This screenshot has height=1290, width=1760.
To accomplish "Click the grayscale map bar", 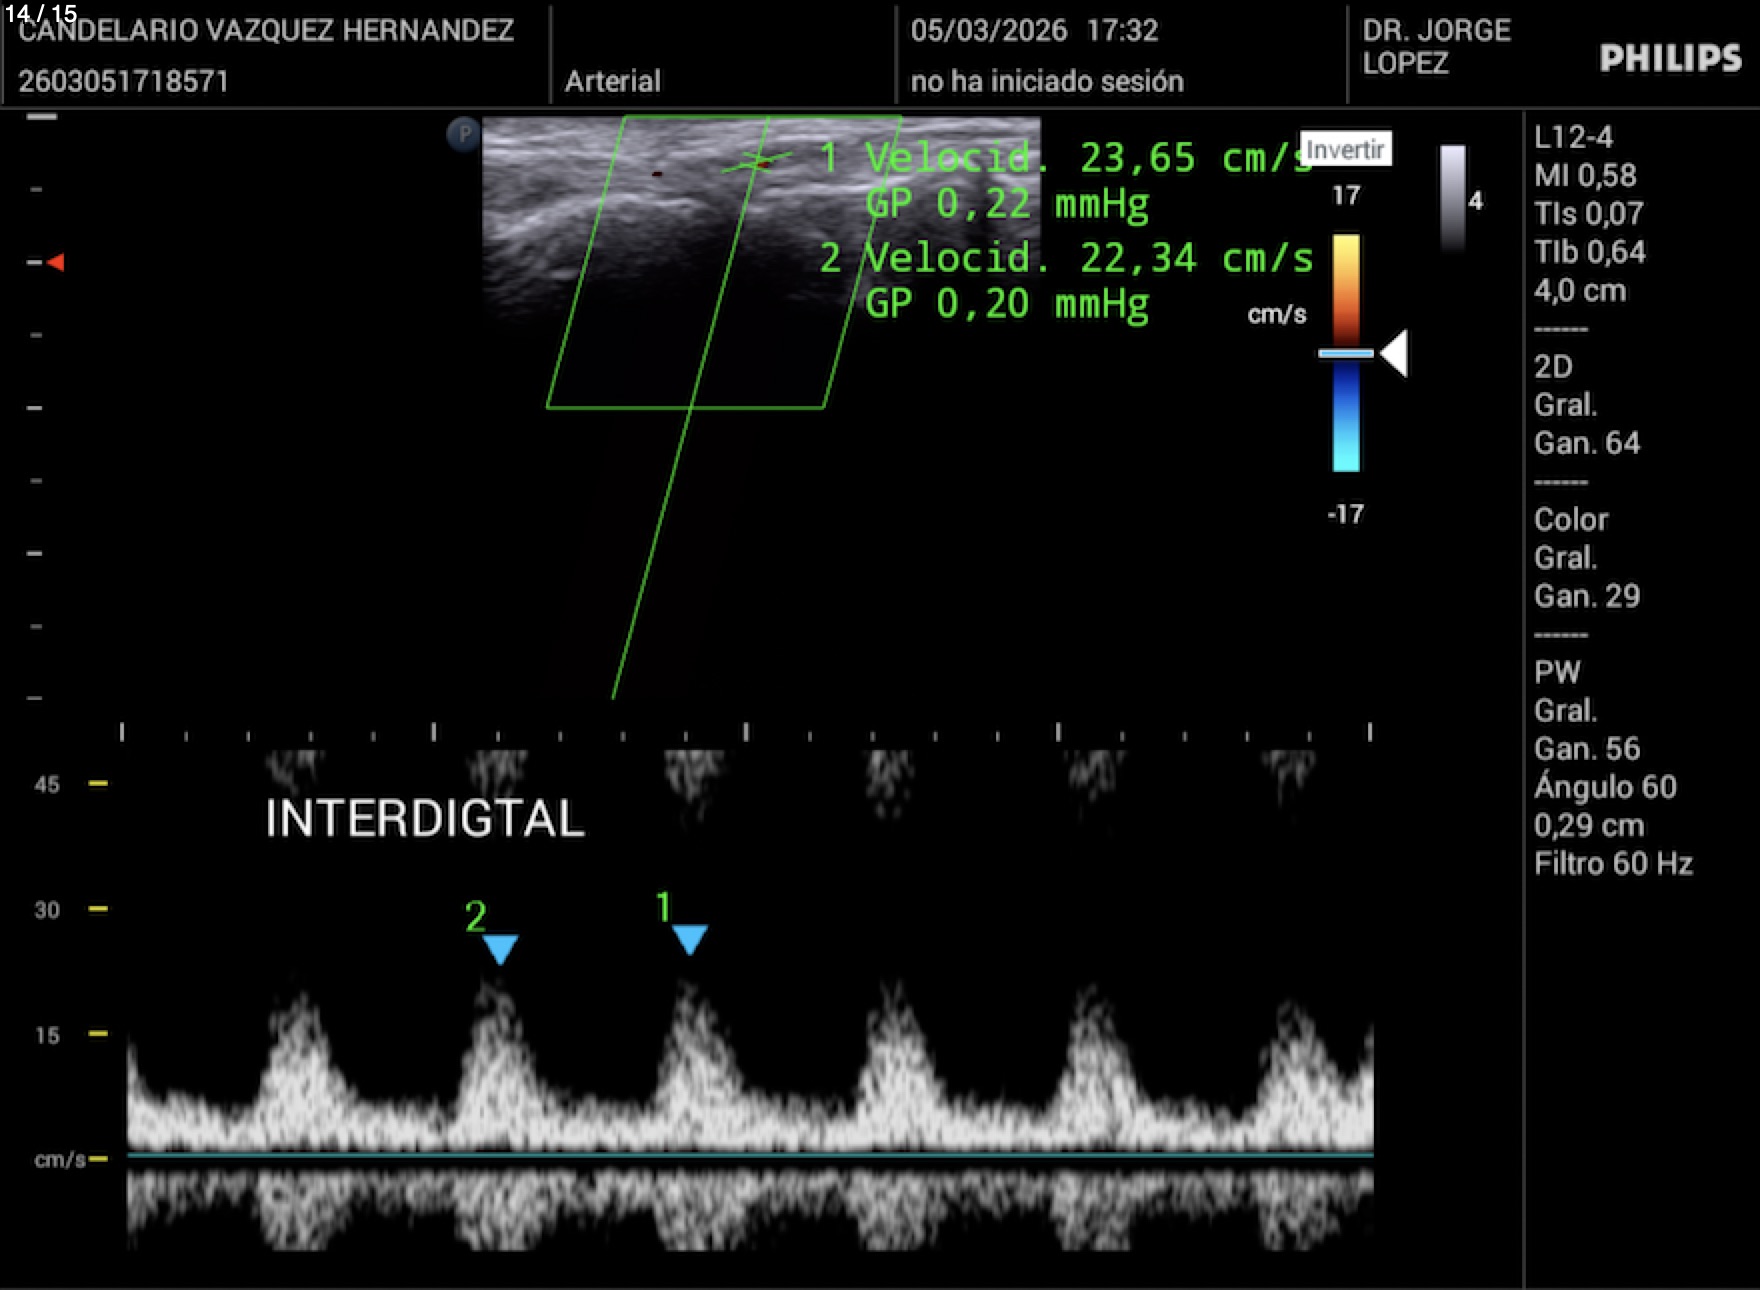I will (1452, 197).
